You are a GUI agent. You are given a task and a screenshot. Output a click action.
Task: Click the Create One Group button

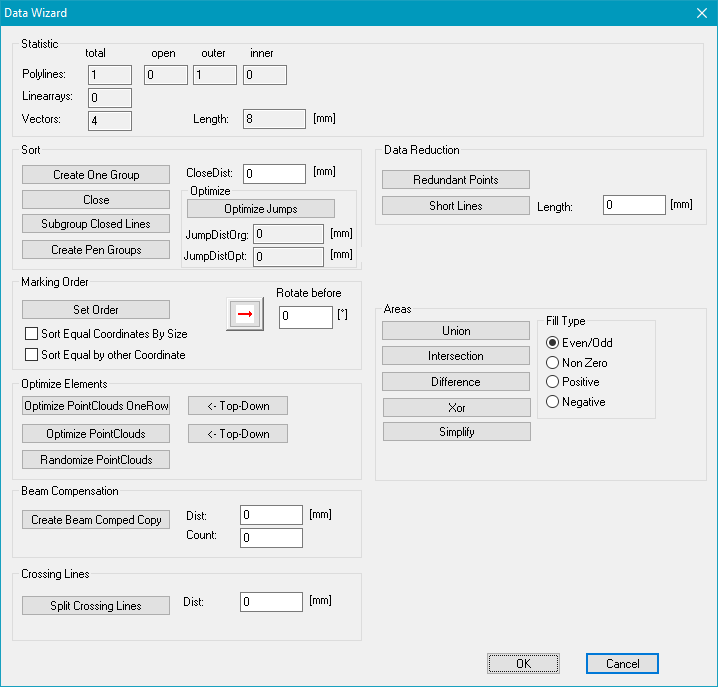96,175
